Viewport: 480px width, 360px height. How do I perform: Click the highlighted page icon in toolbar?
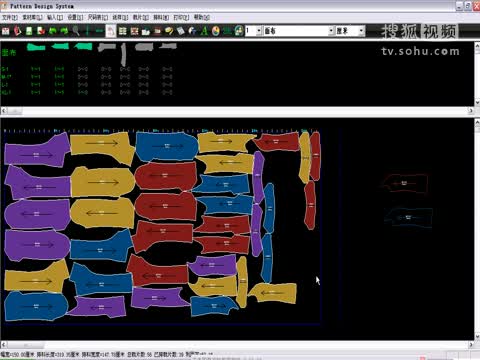point(111,31)
